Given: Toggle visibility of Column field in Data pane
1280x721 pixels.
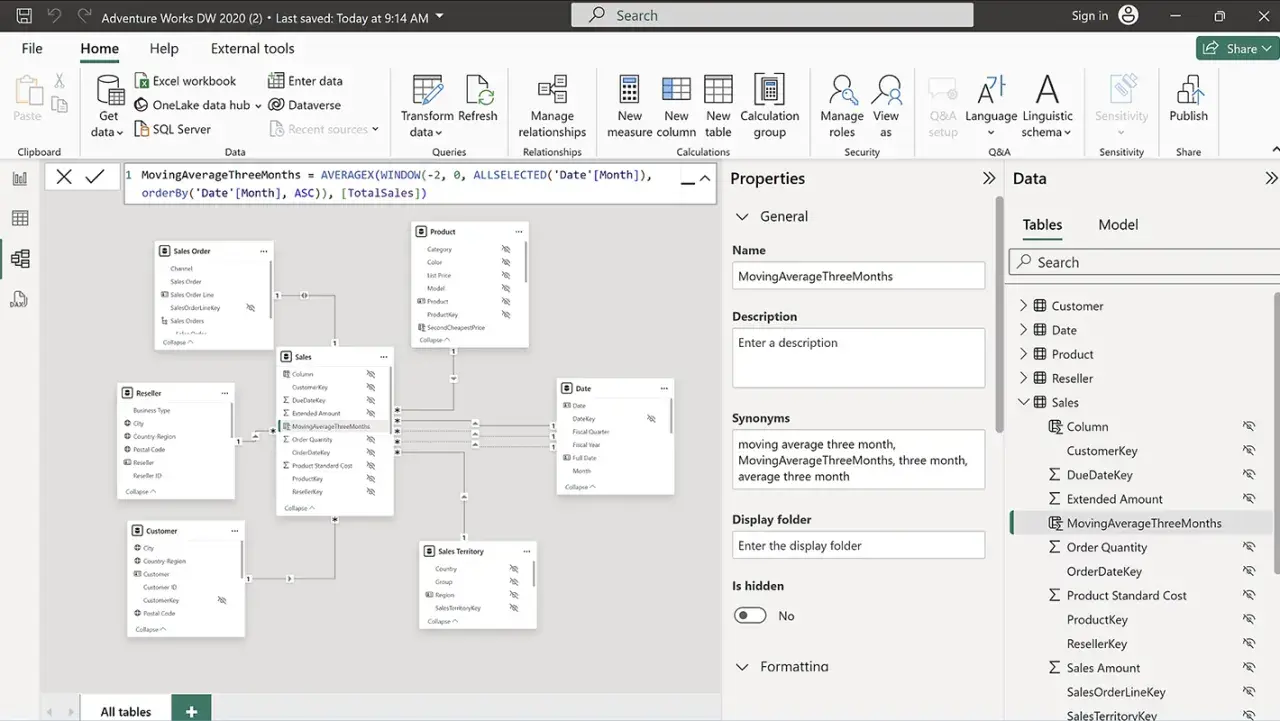Looking at the screenshot, I should [1248, 426].
